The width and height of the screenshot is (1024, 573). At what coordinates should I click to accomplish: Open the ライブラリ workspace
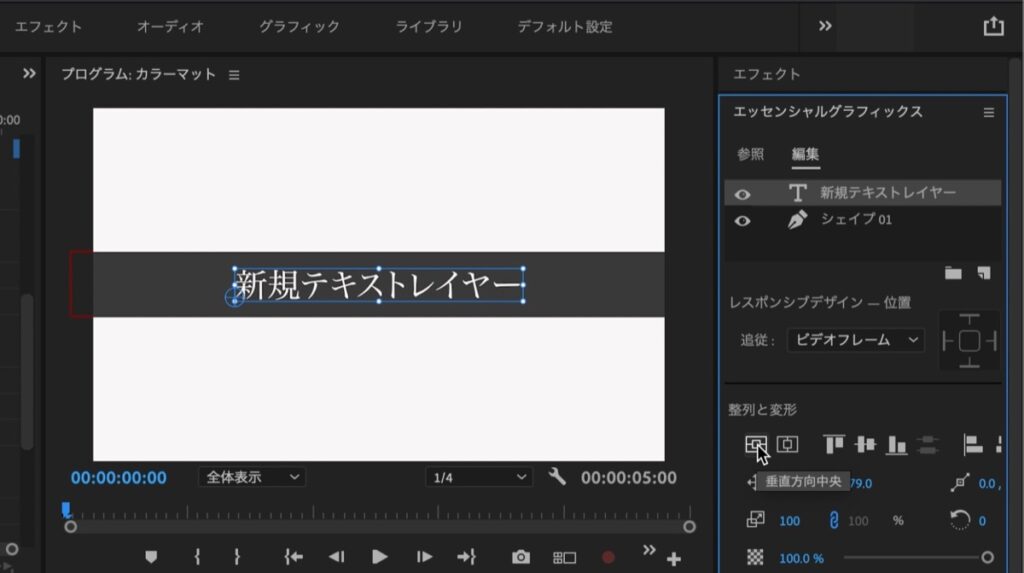click(429, 27)
